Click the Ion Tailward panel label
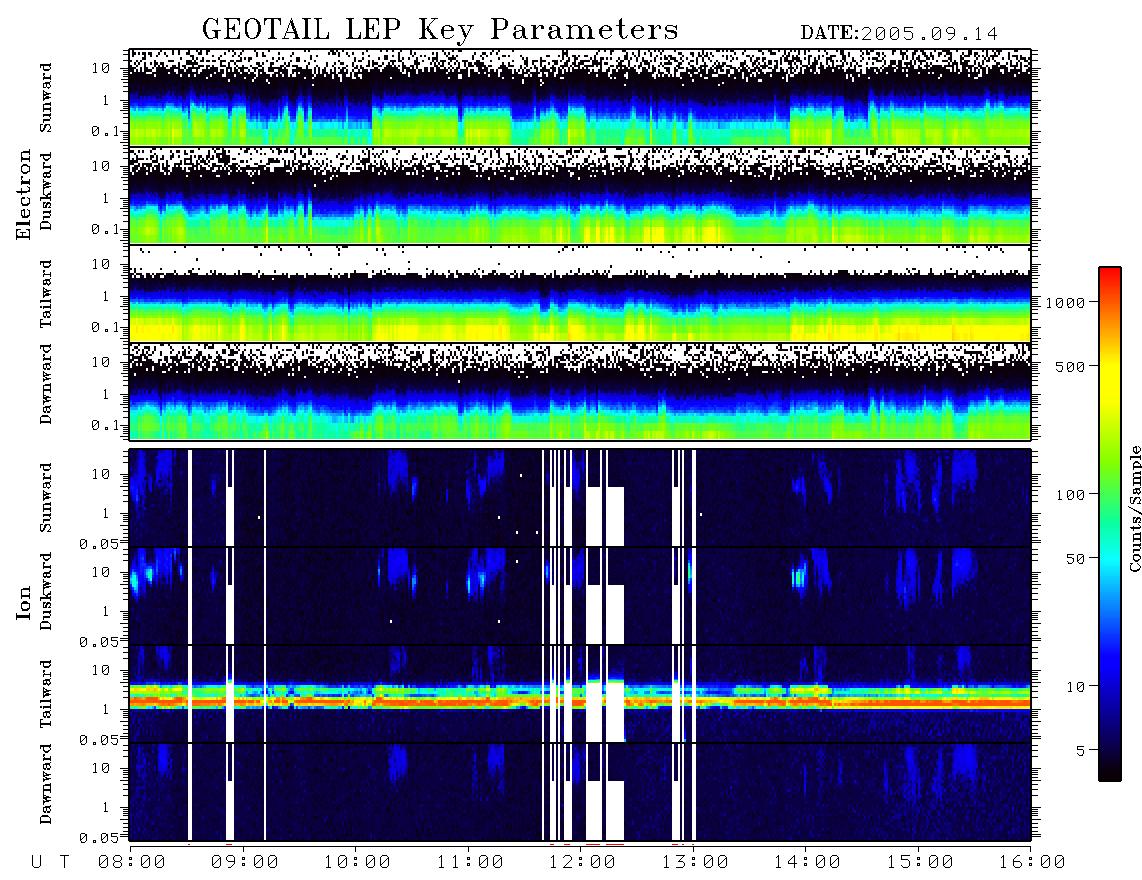This screenshot has width=1142, height=880. coord(46,694)
